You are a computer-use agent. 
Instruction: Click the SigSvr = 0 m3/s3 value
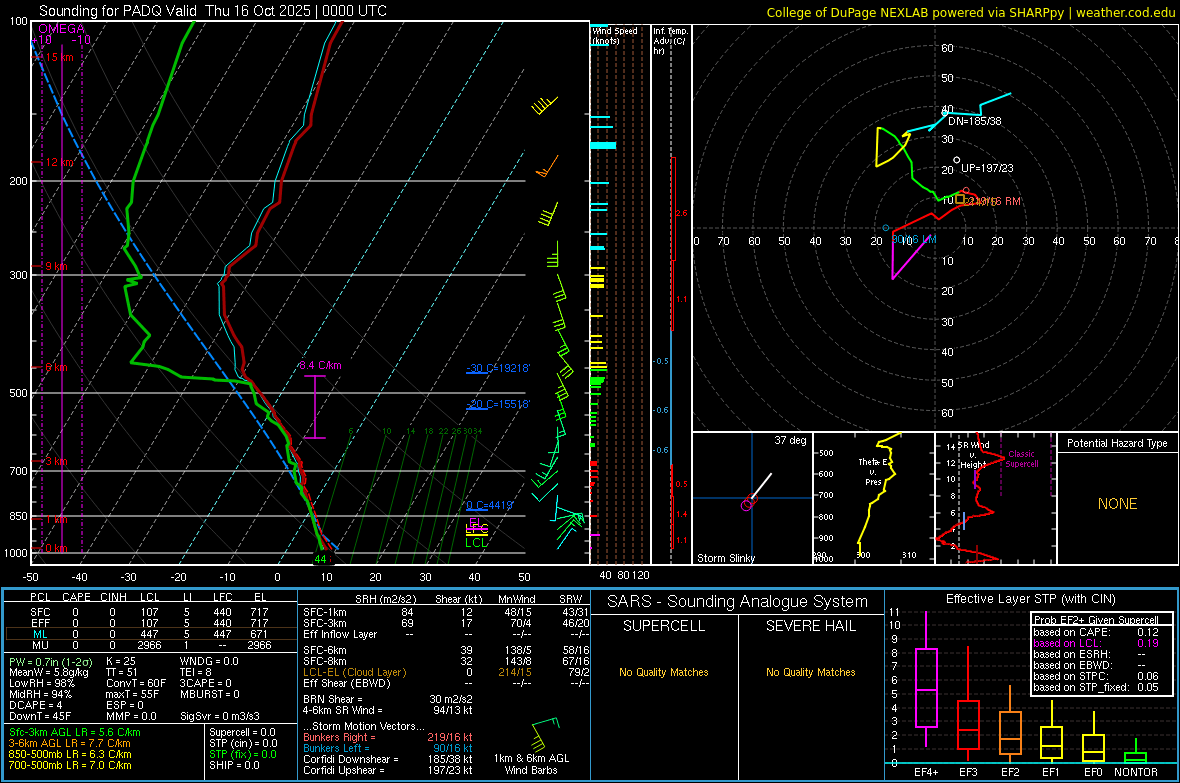220,716
